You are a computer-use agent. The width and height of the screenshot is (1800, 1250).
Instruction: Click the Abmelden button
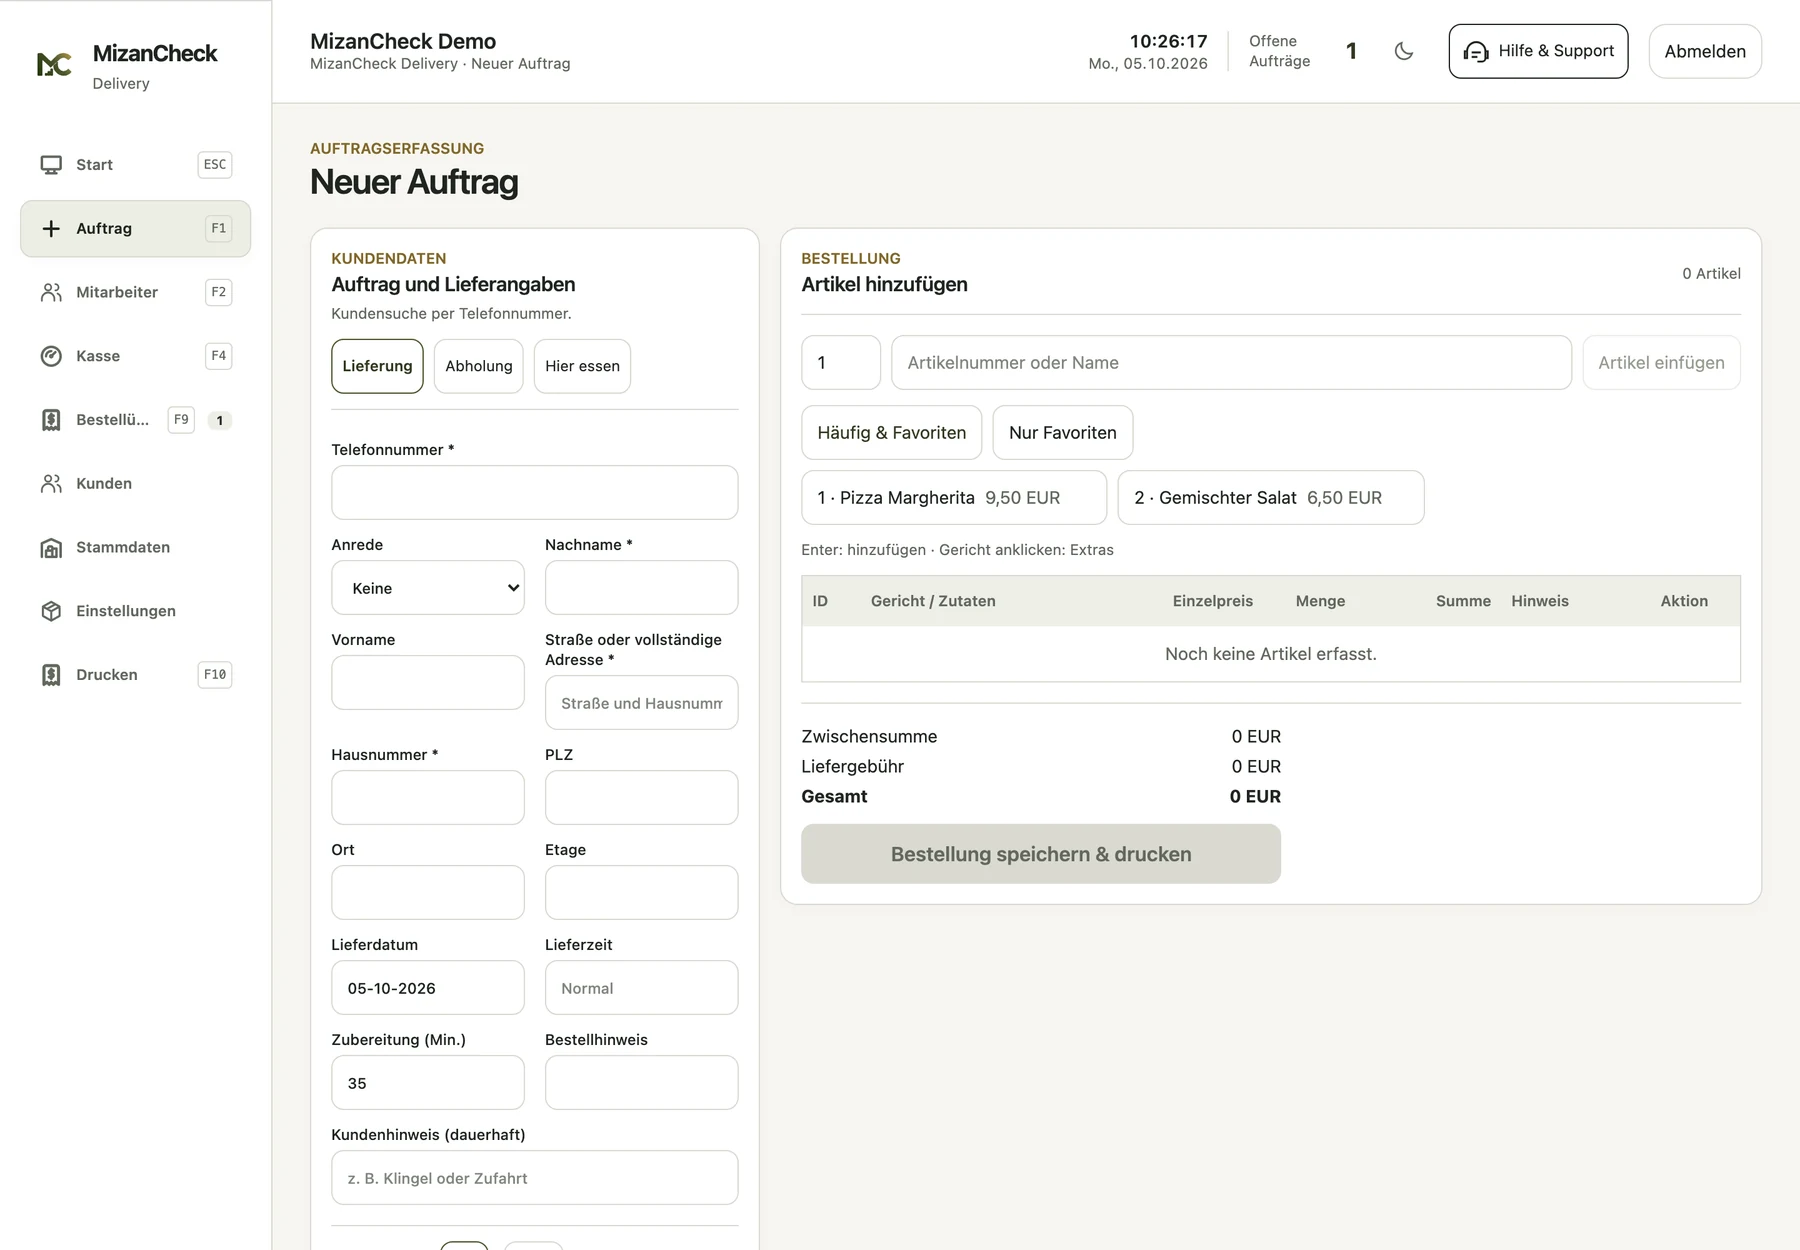coord(1705,51)
